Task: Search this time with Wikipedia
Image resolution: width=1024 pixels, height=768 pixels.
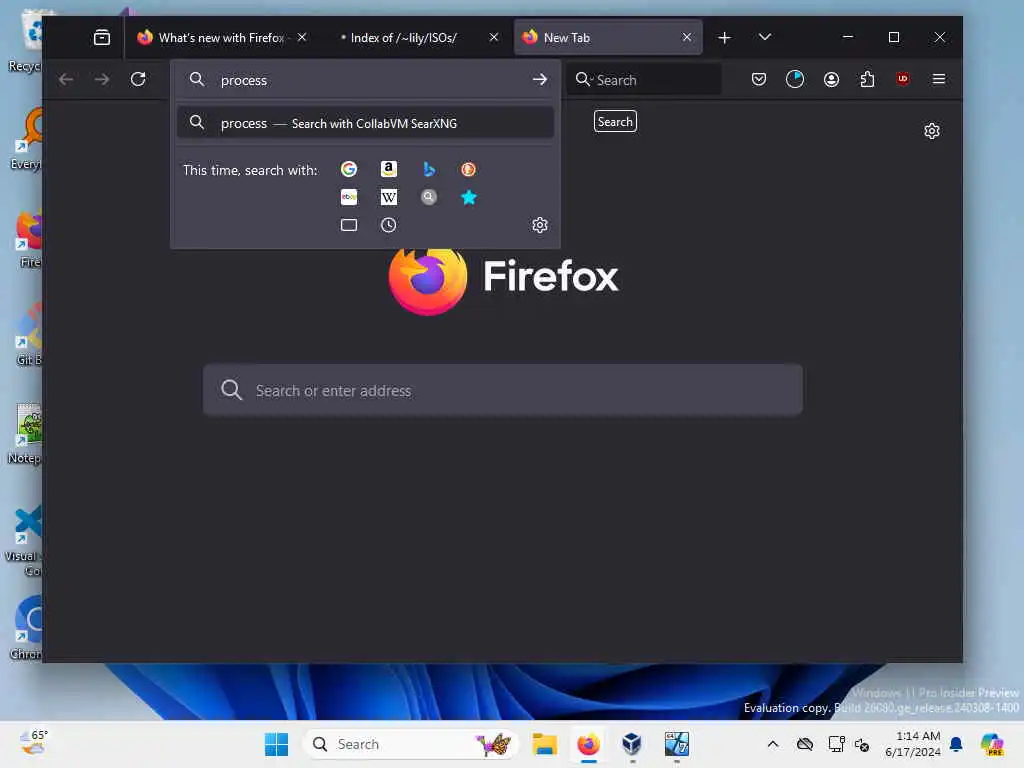Action: tap(389, 197)
